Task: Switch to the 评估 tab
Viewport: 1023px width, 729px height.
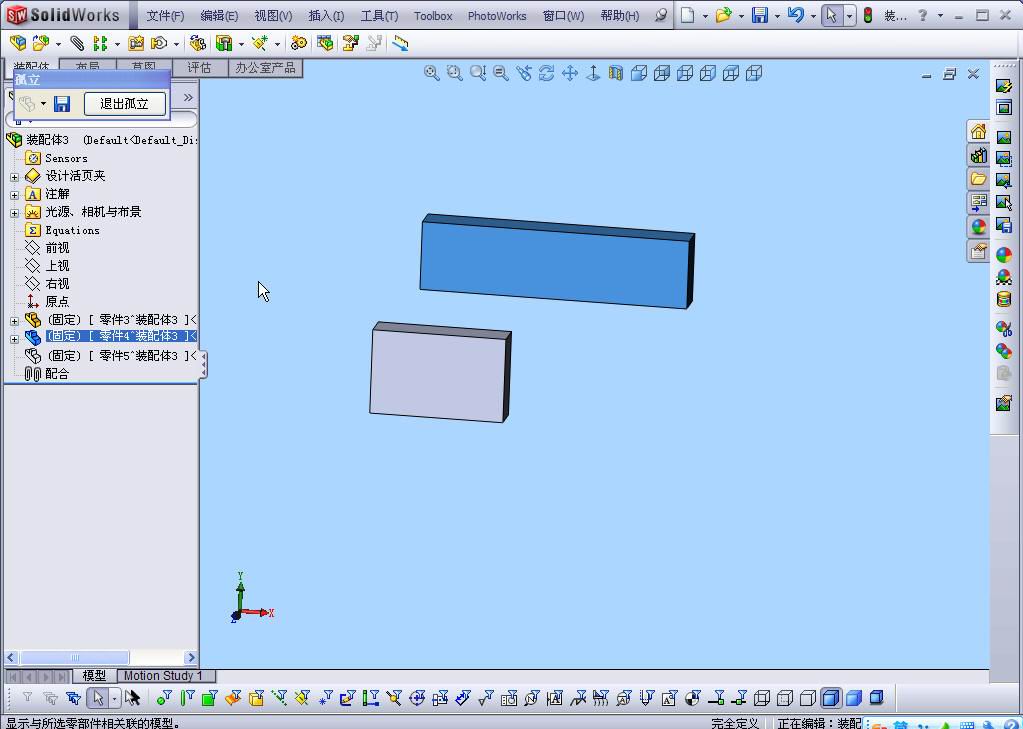Action: pos(200,68)
